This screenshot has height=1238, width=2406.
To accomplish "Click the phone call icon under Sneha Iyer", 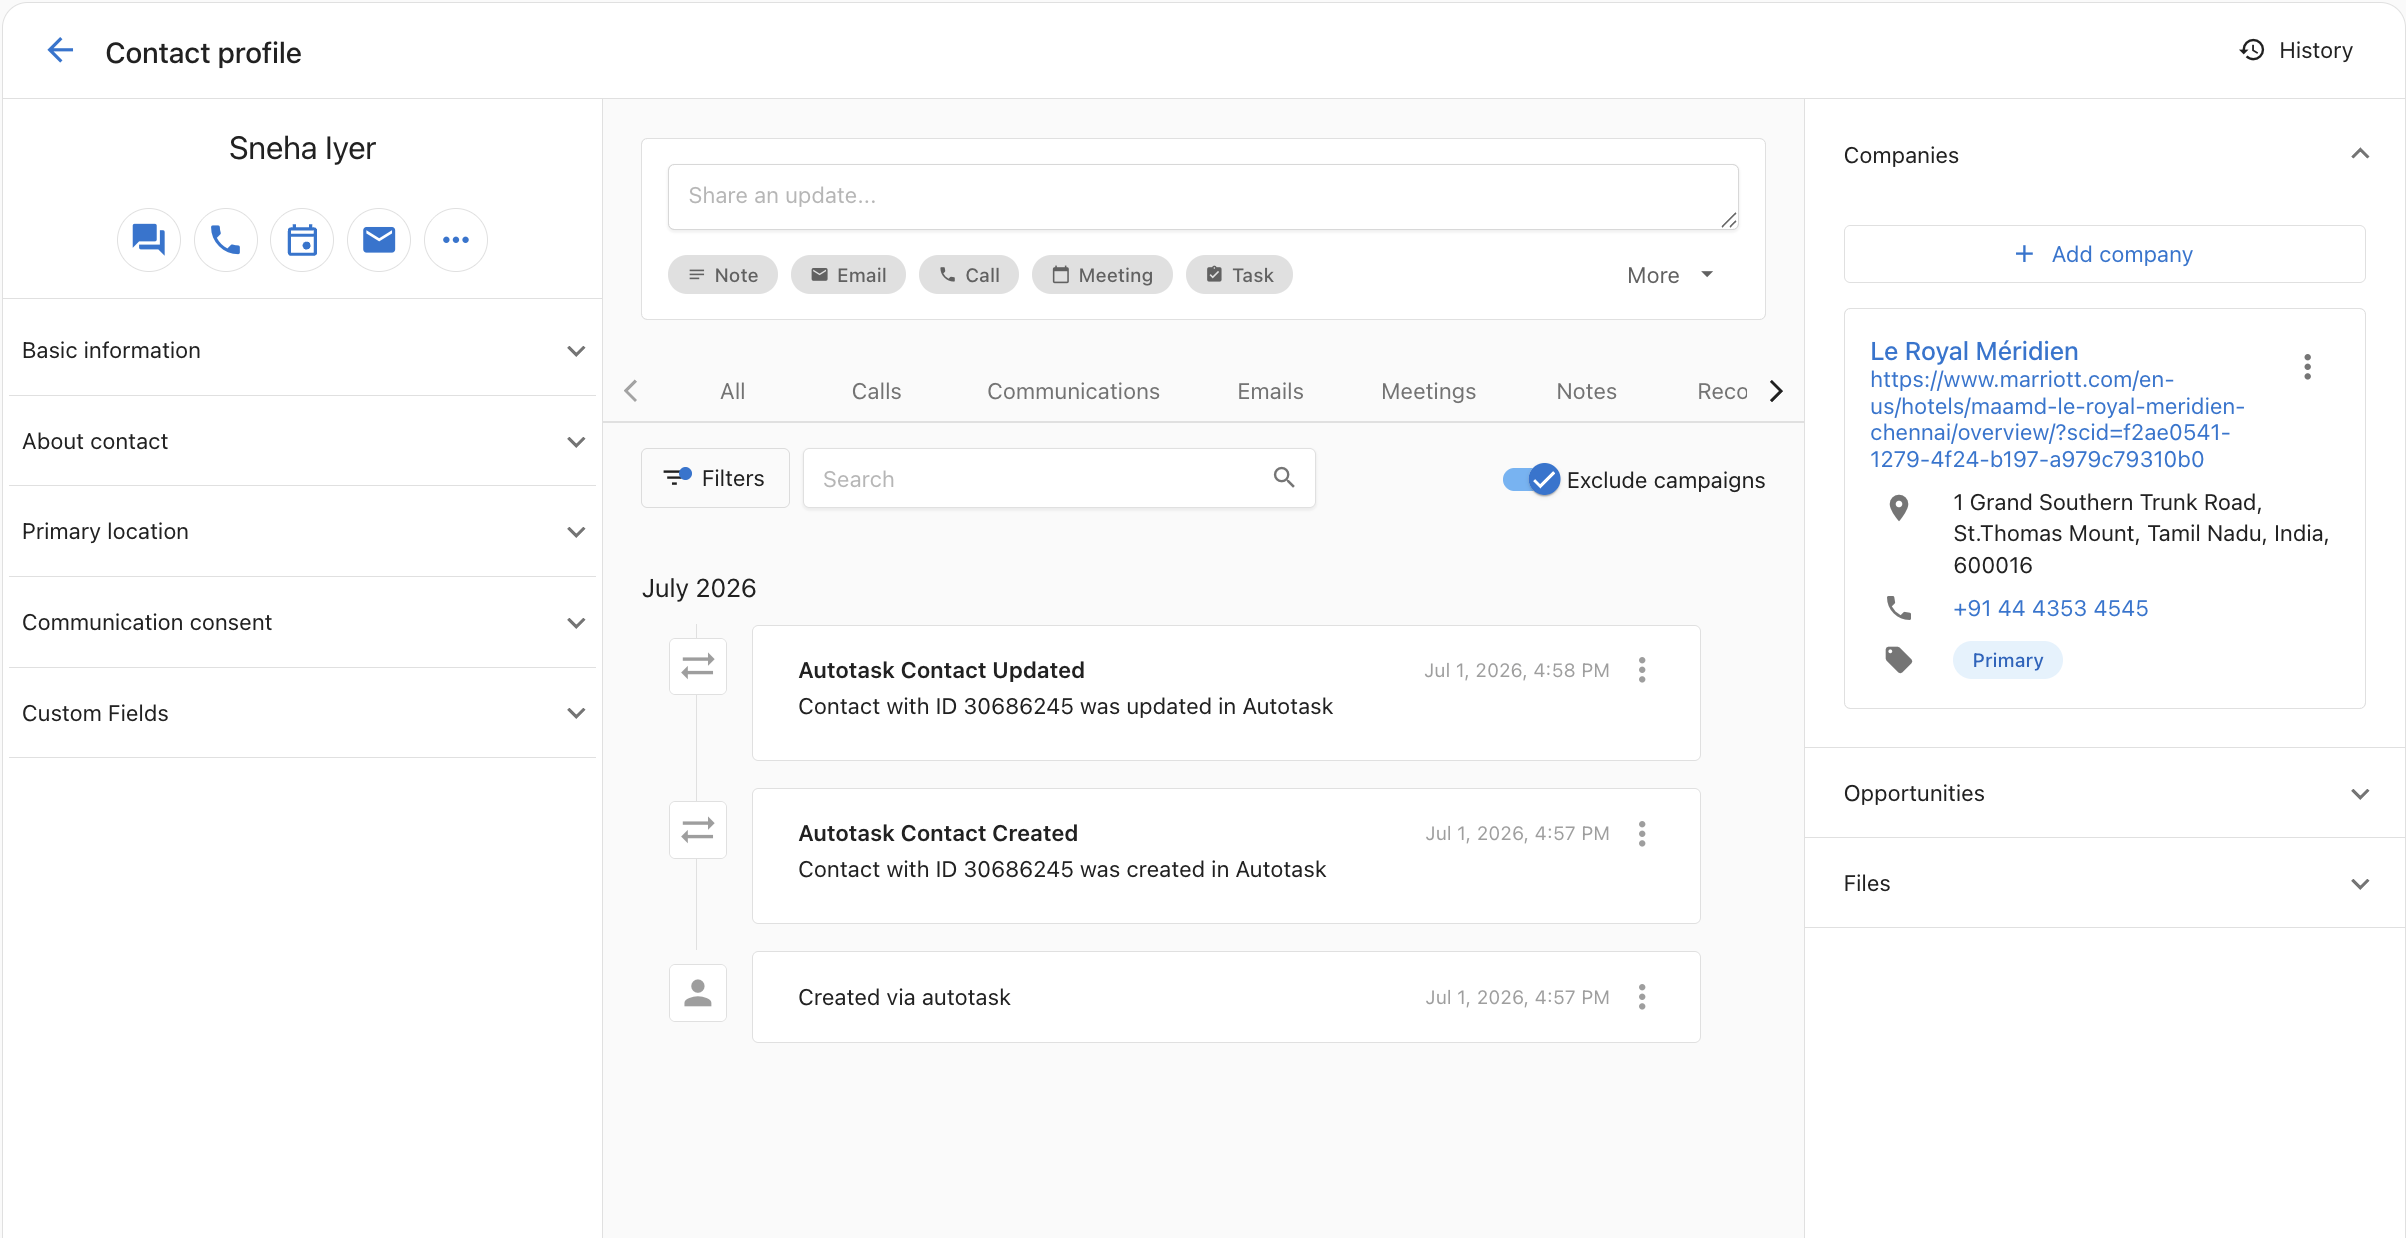I will (x=226, y=240).
